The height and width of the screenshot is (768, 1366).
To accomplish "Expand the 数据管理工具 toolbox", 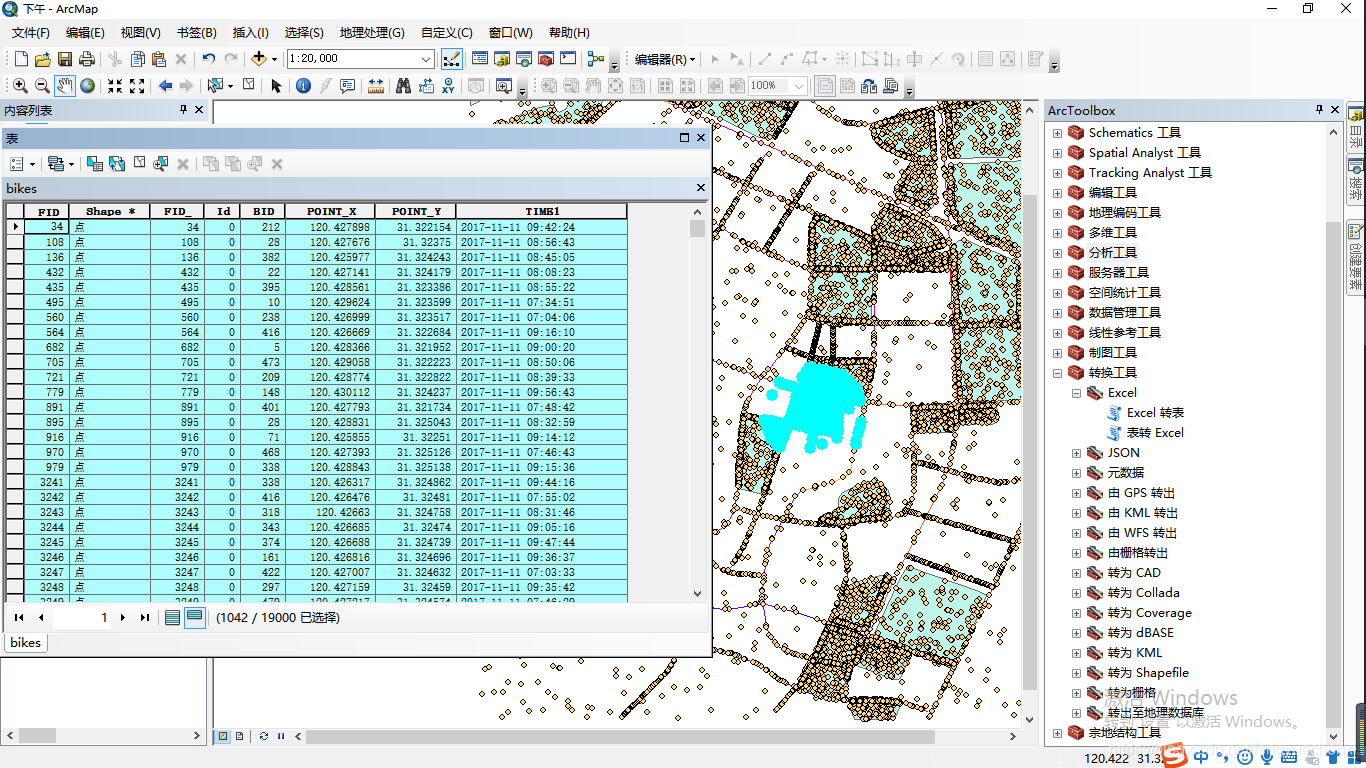I will 1057,313.
